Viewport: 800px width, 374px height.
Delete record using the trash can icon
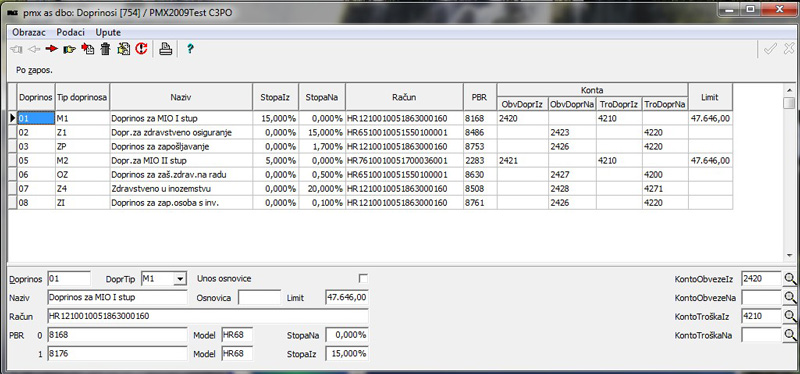(106, 49)
